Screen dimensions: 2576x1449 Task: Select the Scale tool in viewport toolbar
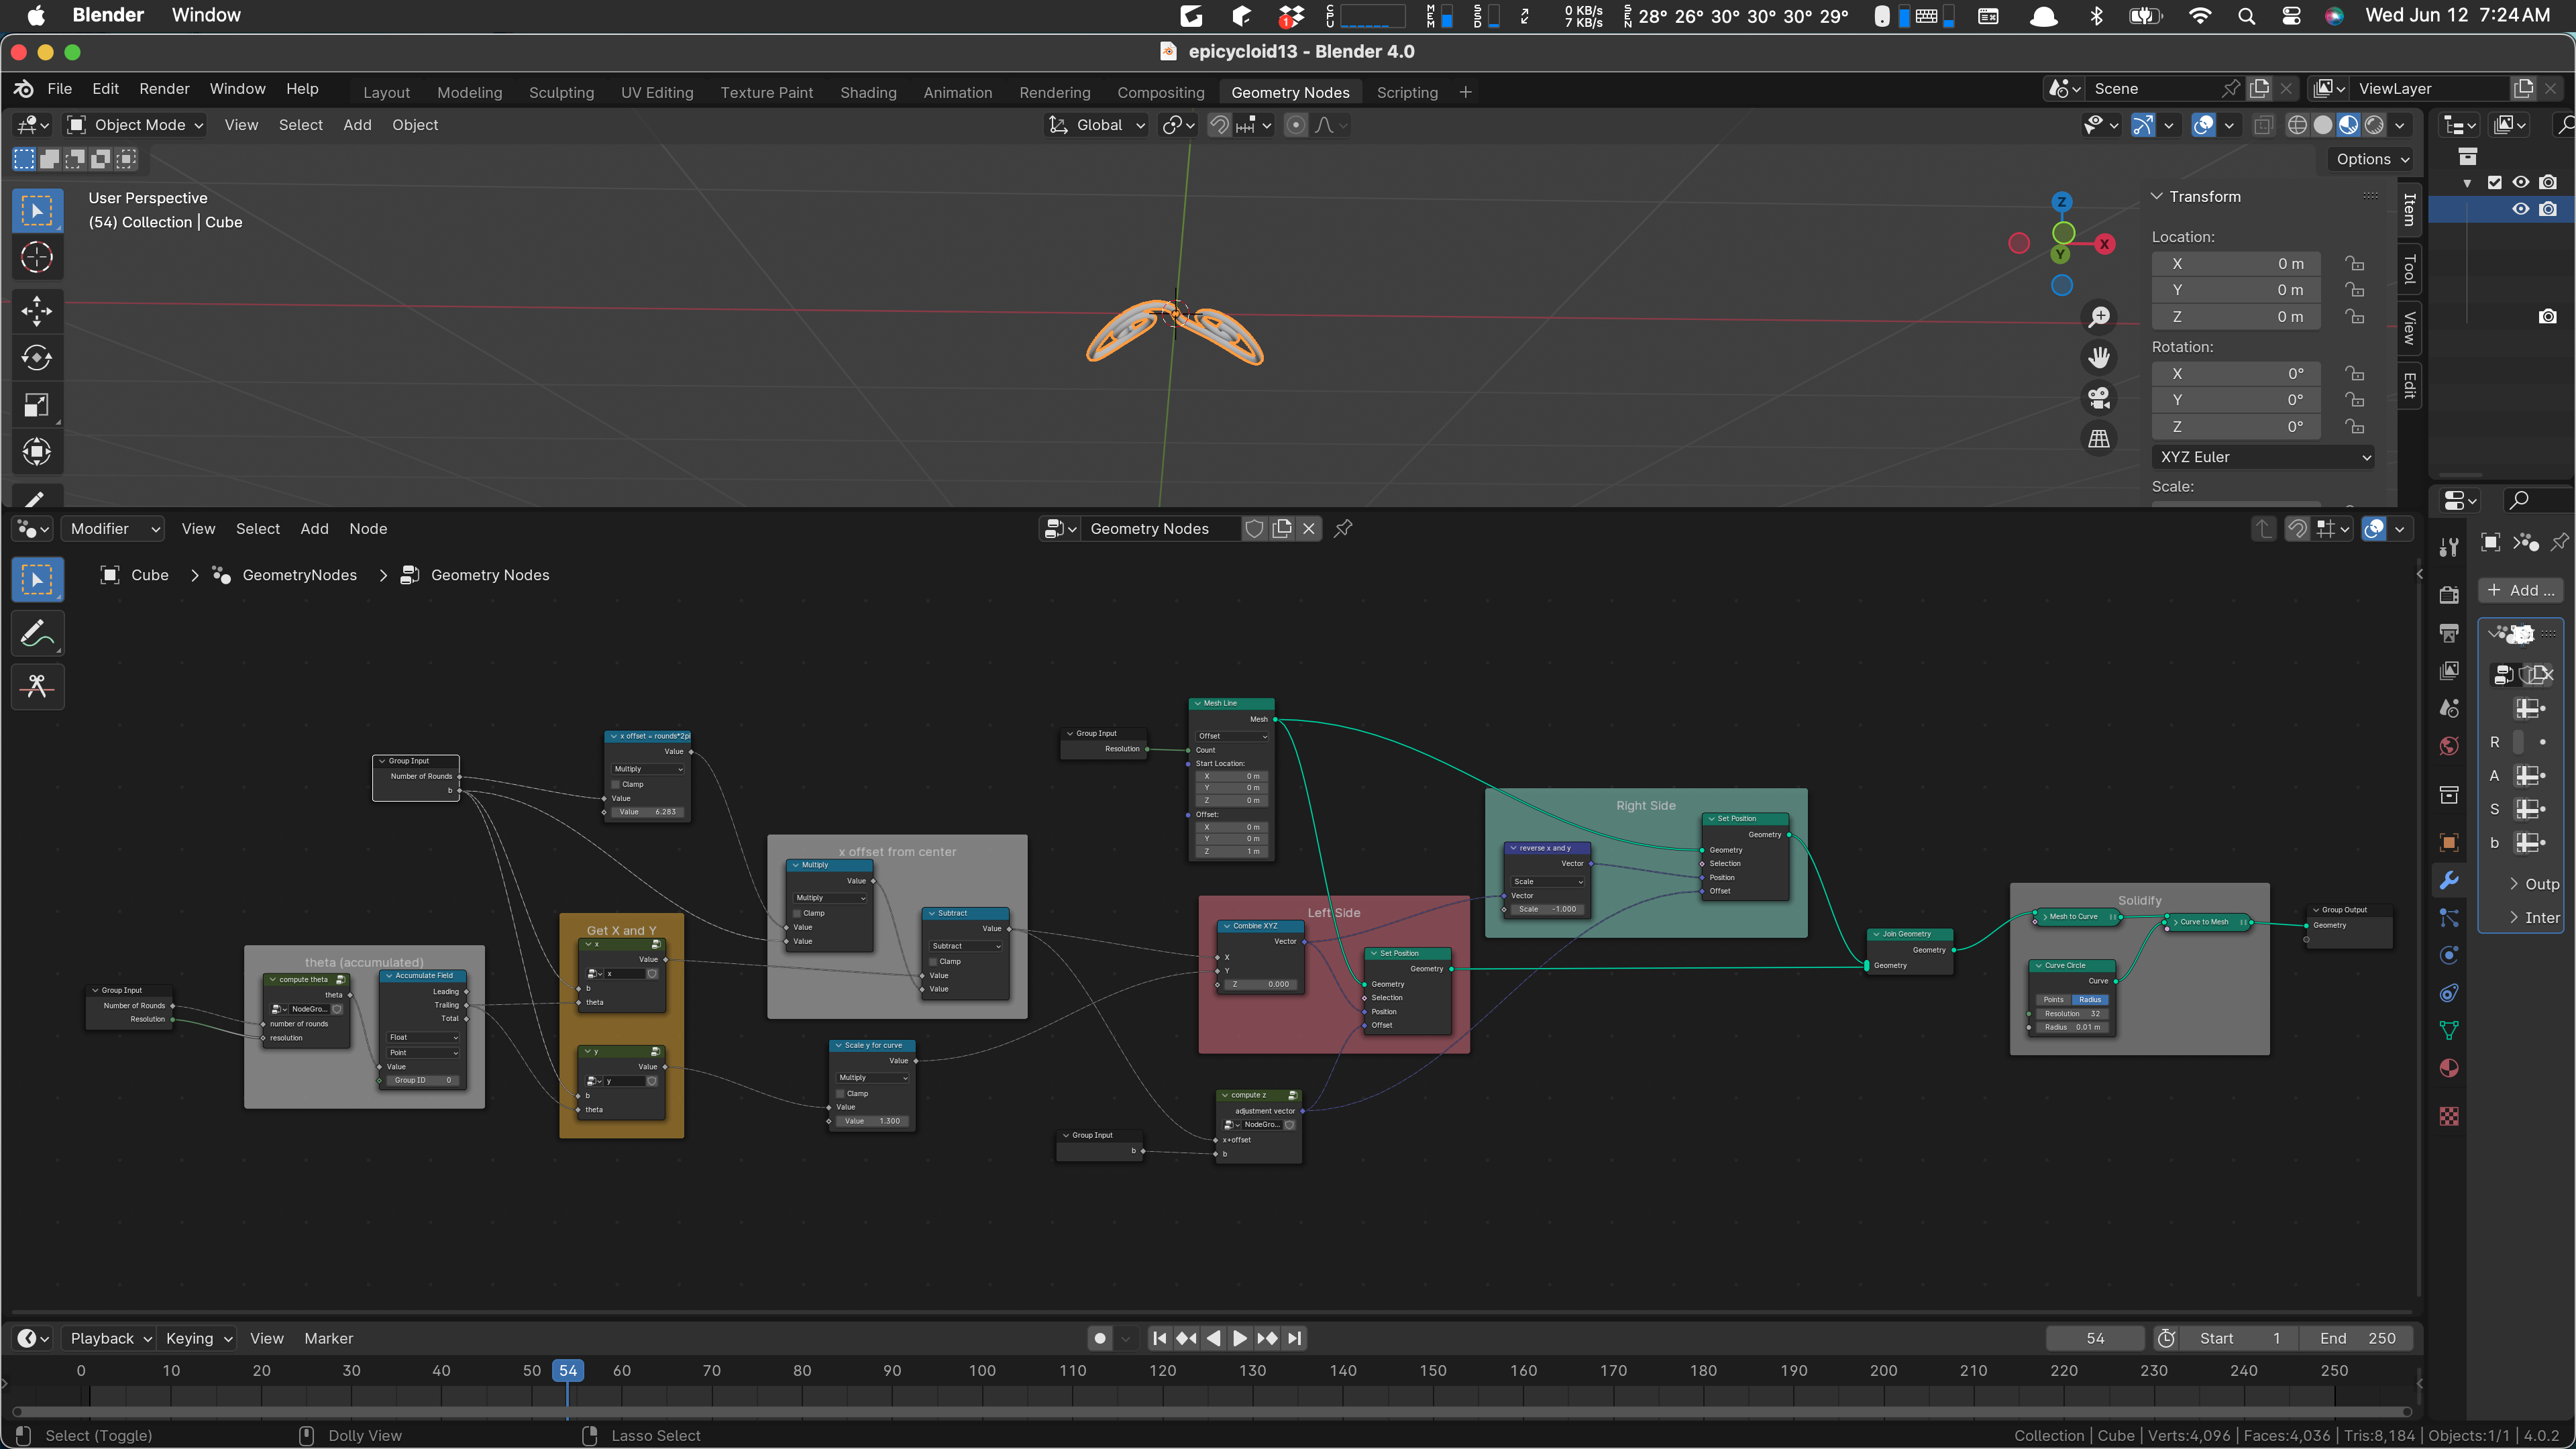[x=37, y=405]
